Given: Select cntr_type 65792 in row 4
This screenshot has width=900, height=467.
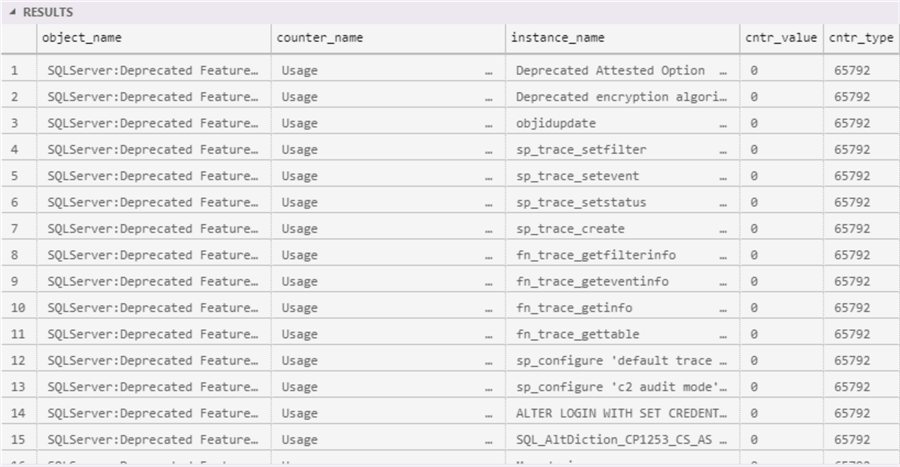Looking at the screenshot, I should pyautogui.click(x=861, y=149).
